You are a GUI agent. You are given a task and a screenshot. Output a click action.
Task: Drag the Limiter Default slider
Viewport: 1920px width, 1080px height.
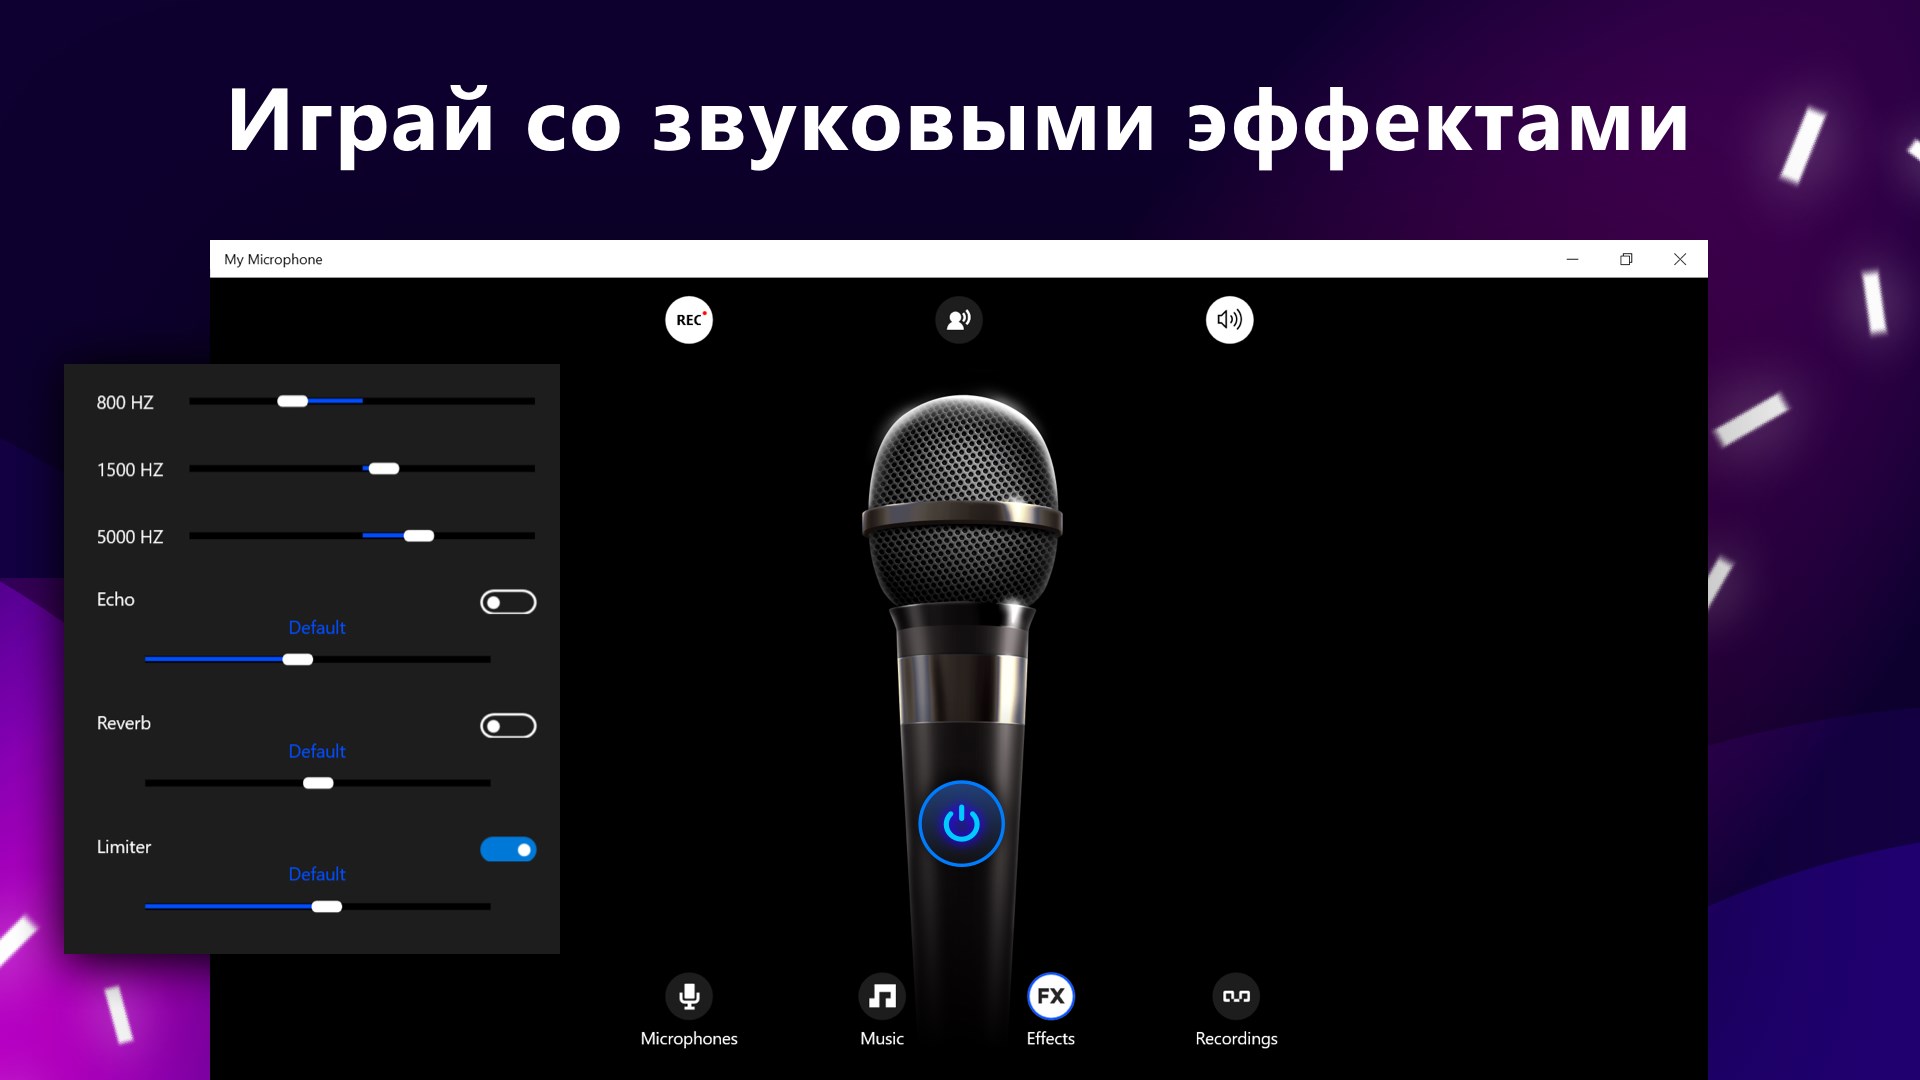coord(327,906)
